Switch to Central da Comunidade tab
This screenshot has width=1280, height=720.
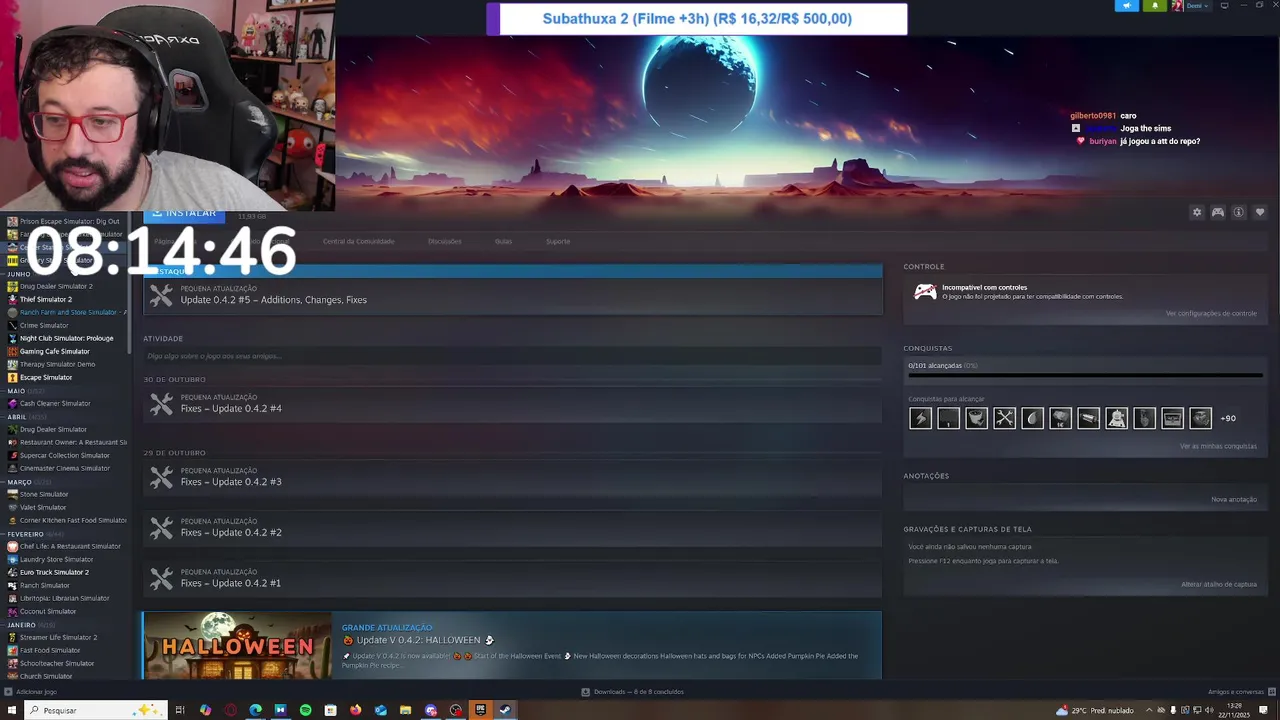point(358,241)
